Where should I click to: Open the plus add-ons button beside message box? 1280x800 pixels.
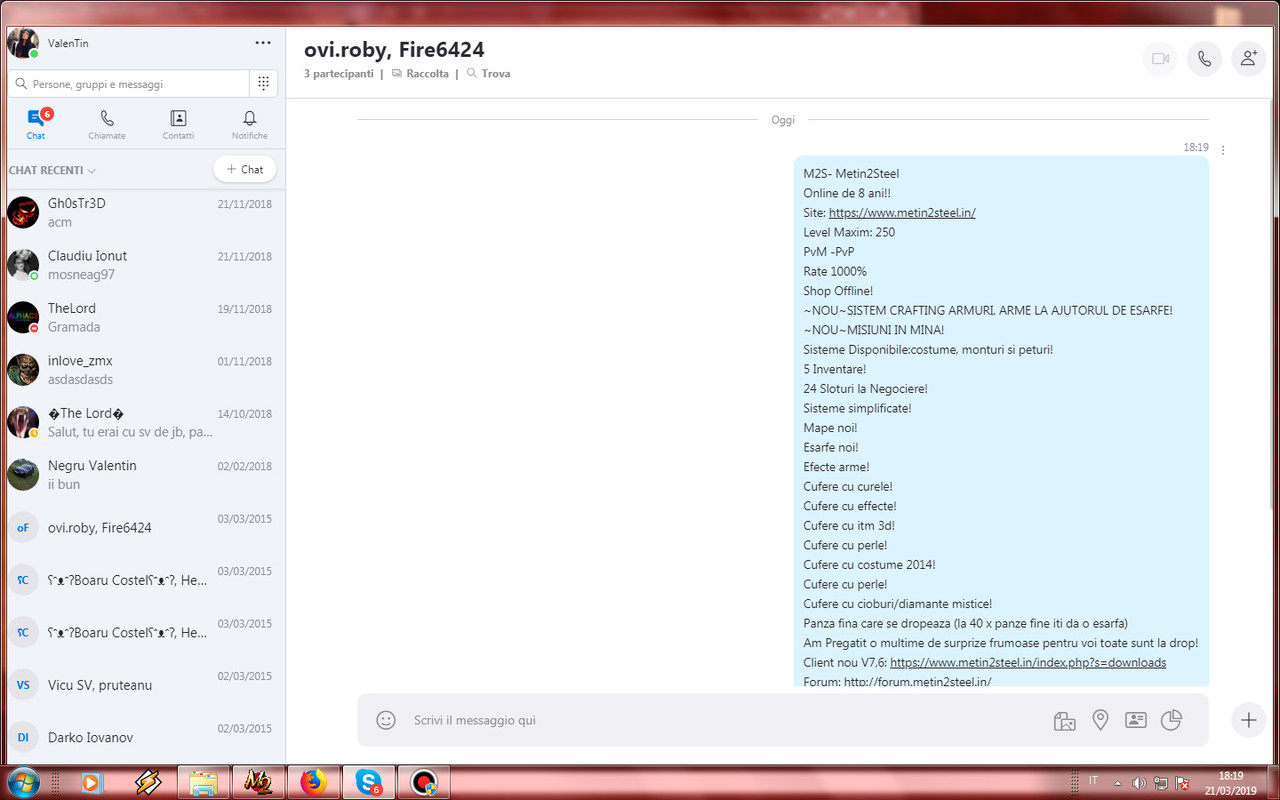1248,720
